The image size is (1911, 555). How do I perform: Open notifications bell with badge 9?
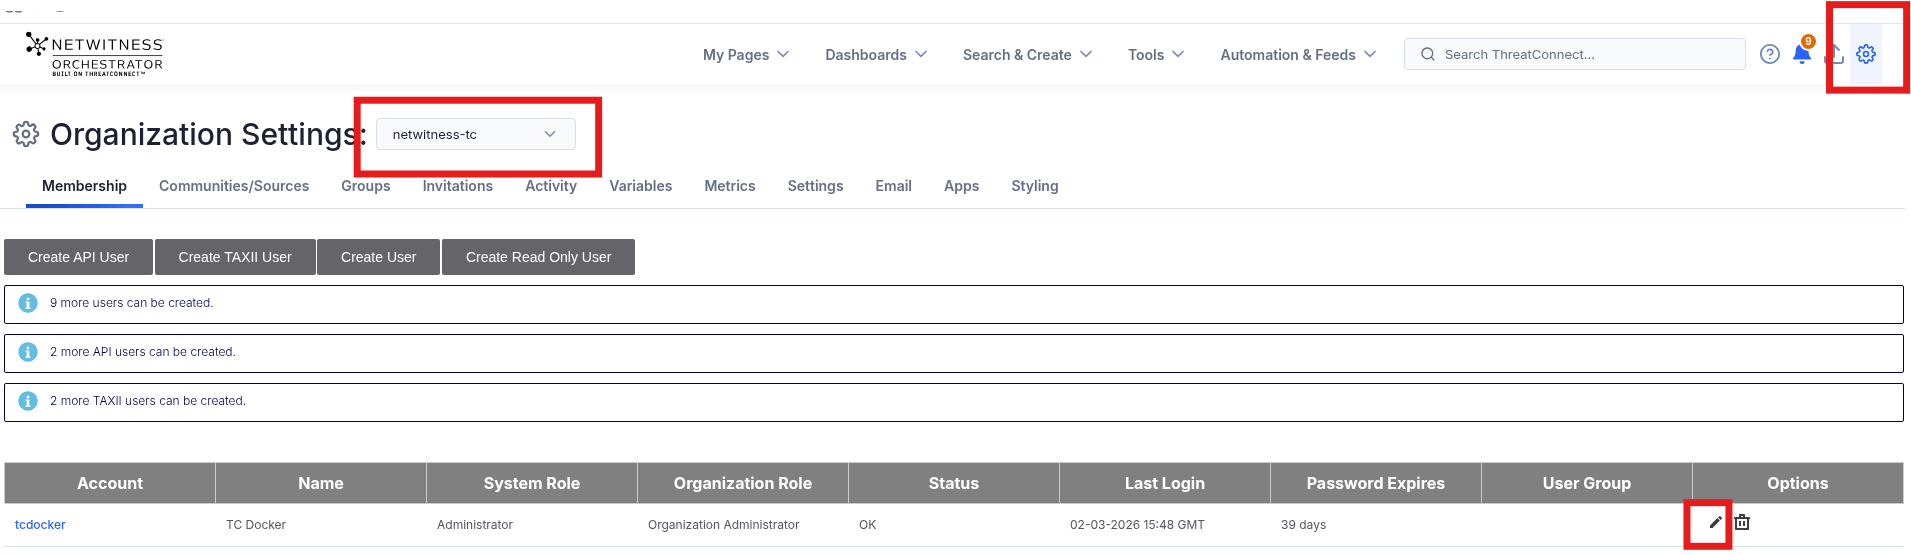pos(1802,53)
